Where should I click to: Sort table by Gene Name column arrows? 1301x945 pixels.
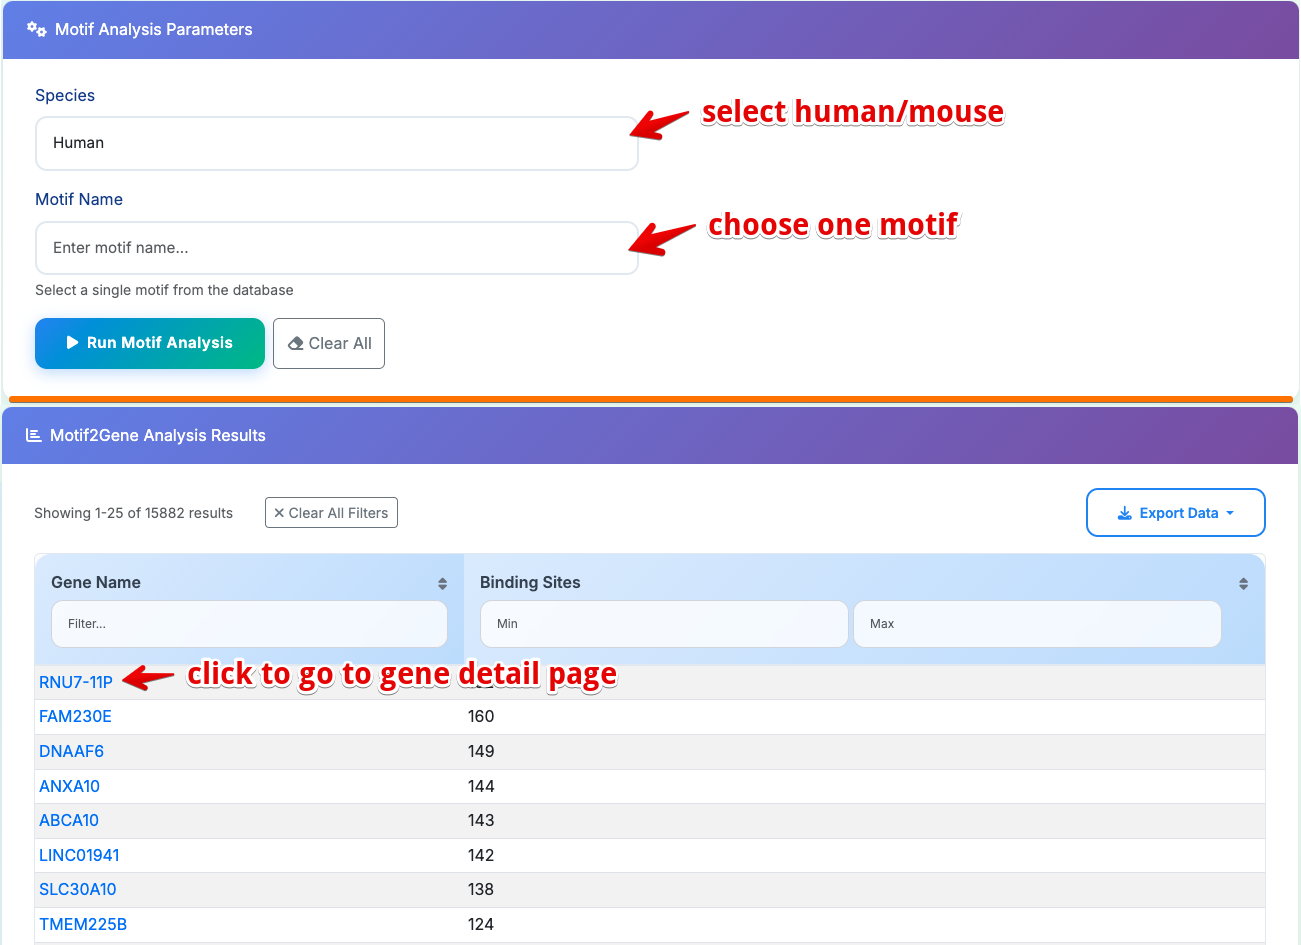(x=442, y=584)
